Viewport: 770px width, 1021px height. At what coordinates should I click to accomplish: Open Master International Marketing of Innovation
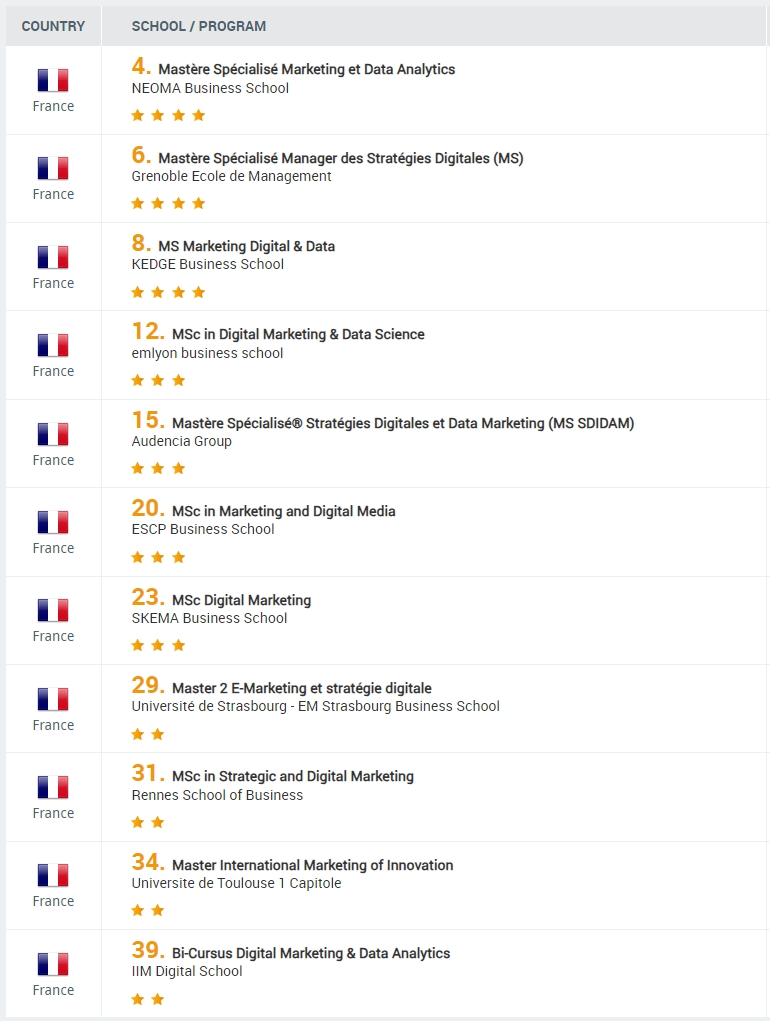click(312, 865)
